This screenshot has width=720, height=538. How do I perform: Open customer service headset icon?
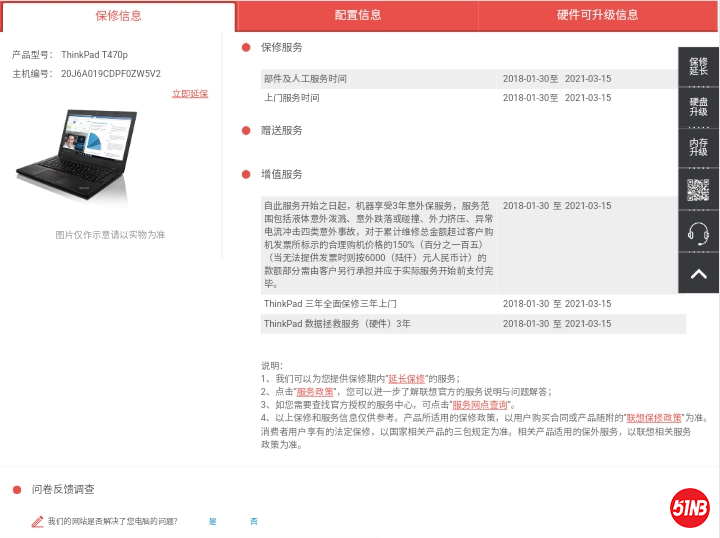698,232
